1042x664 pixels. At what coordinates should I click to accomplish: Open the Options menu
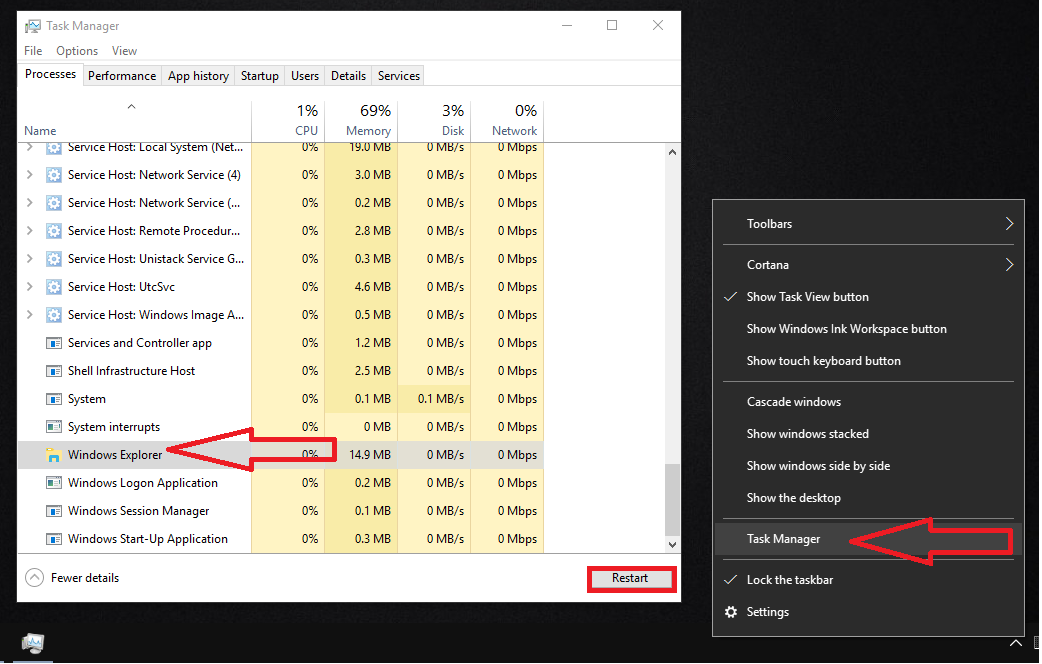click(76, 51)
